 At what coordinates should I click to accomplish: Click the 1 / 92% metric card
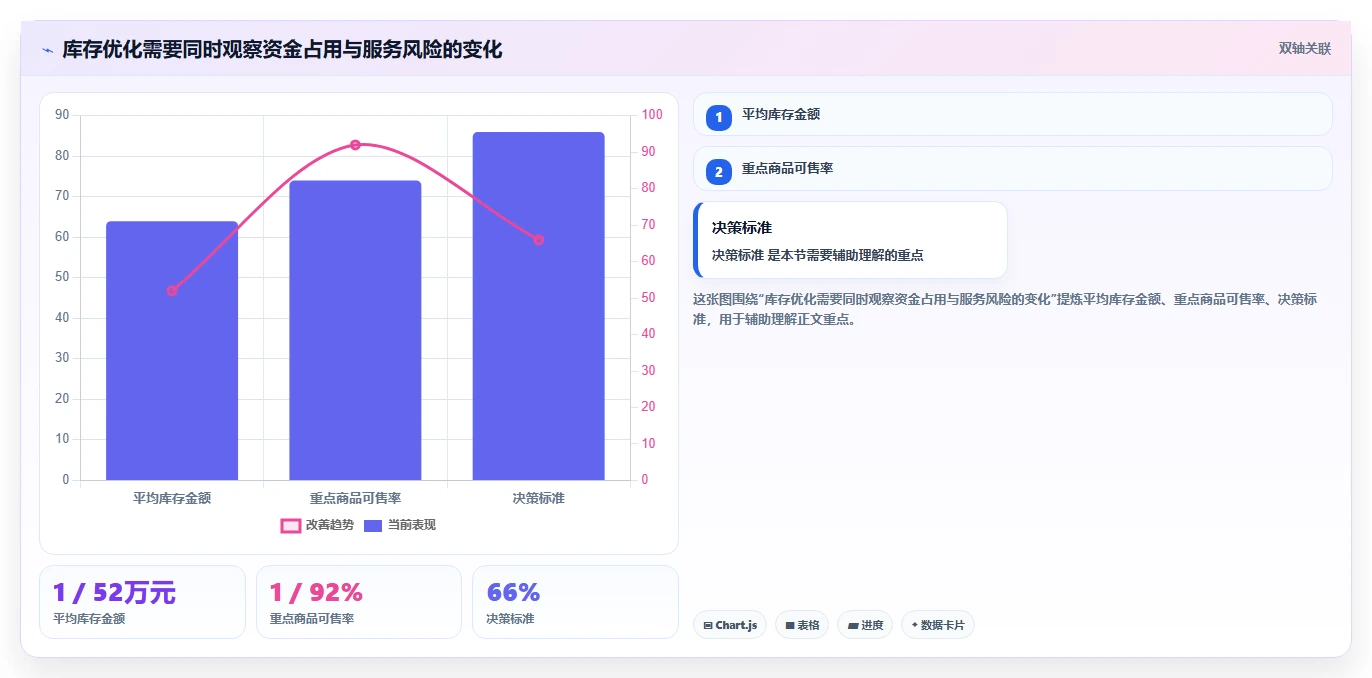pyautogui.click(x=359, y=602)
